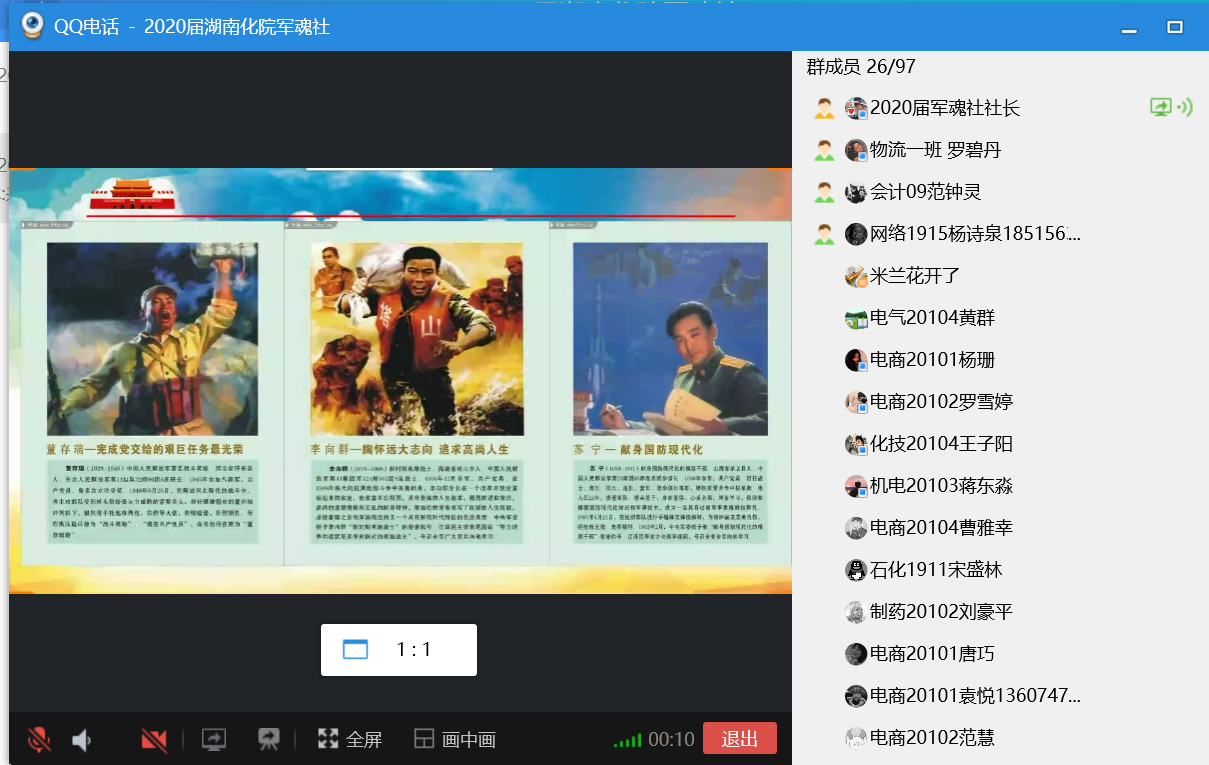Click the screen share monitor icon
The image size is (1209, 765).
point(214,740)
